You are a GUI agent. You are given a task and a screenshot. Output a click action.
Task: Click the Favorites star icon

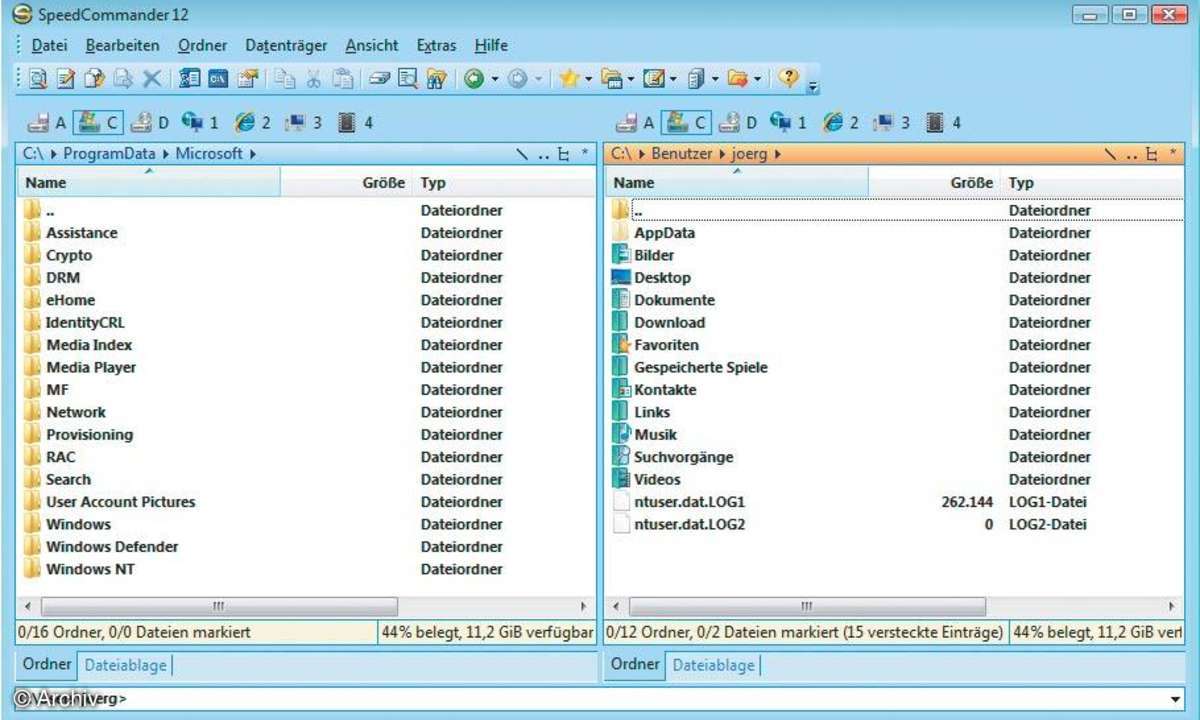click(569, 78)
